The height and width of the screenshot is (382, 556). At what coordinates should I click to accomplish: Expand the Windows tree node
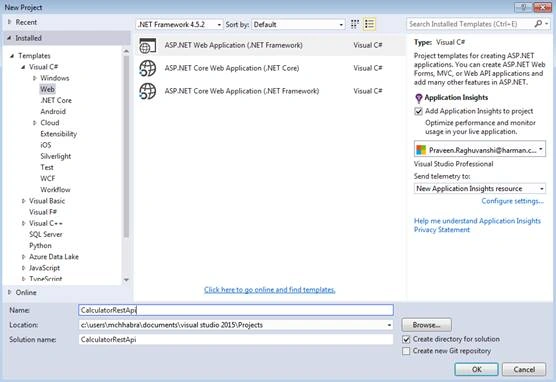34,78
